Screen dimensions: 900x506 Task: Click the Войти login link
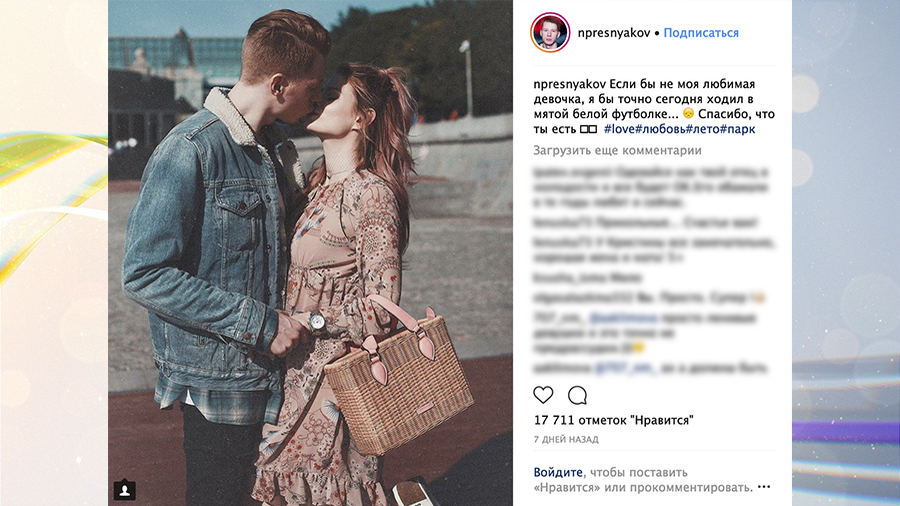(x=557, y=472)
